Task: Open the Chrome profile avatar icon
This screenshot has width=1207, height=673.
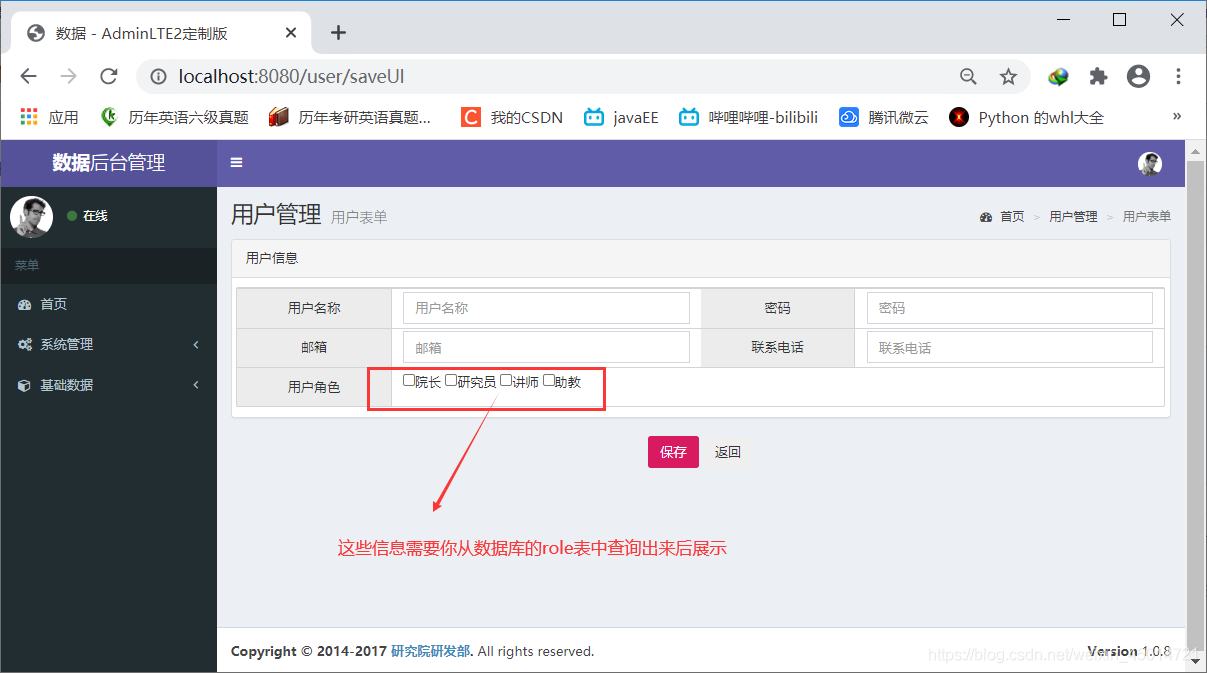Action: coord(1138,76)
